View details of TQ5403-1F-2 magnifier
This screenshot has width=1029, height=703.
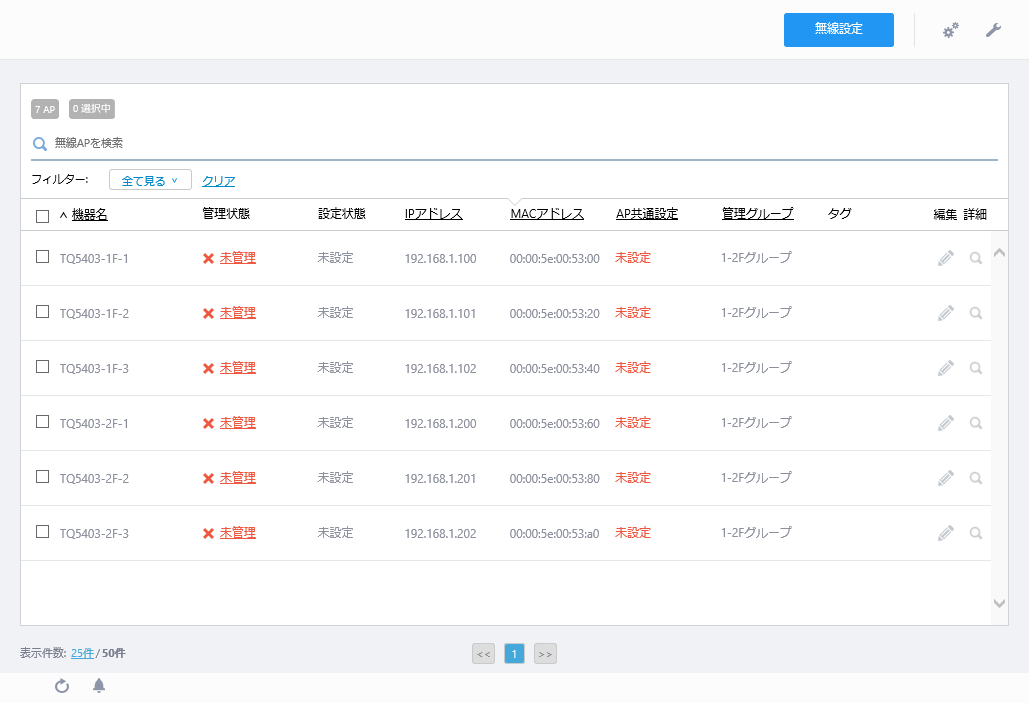[x=976, y=313]
